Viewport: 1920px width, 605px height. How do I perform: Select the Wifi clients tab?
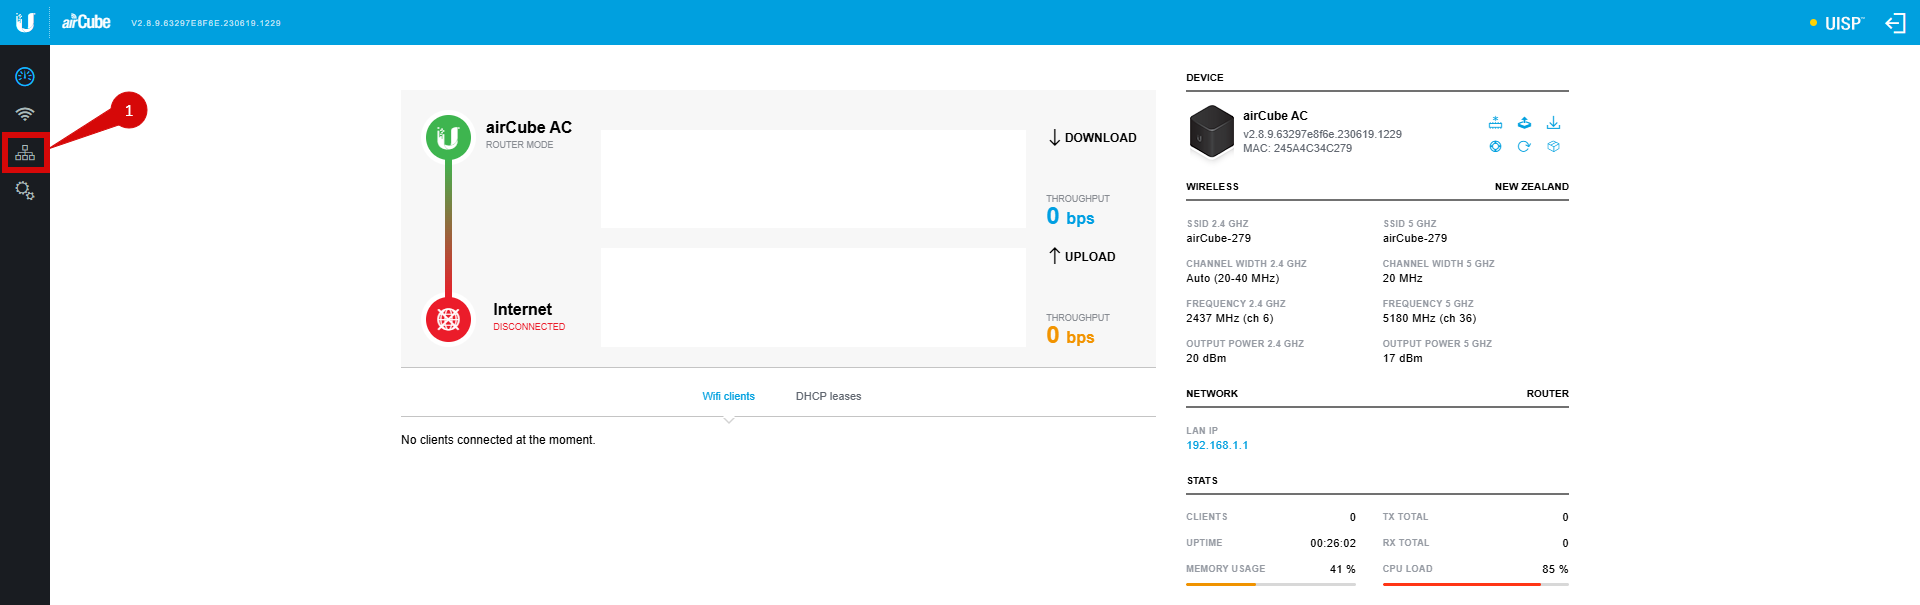[x=728, y=396]
